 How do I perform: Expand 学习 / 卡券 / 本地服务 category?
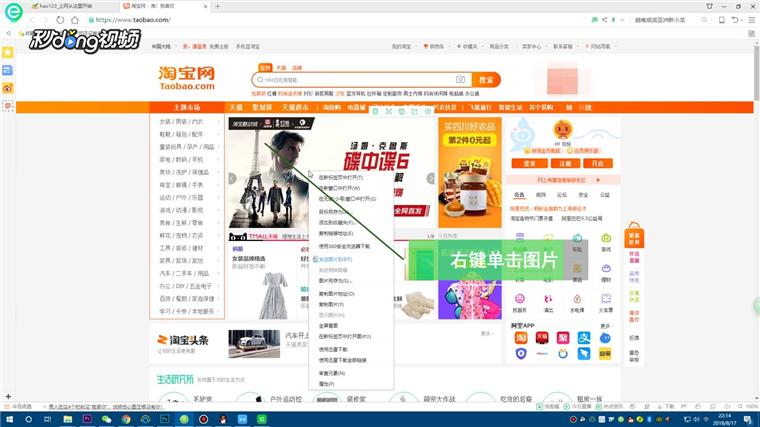187,311
